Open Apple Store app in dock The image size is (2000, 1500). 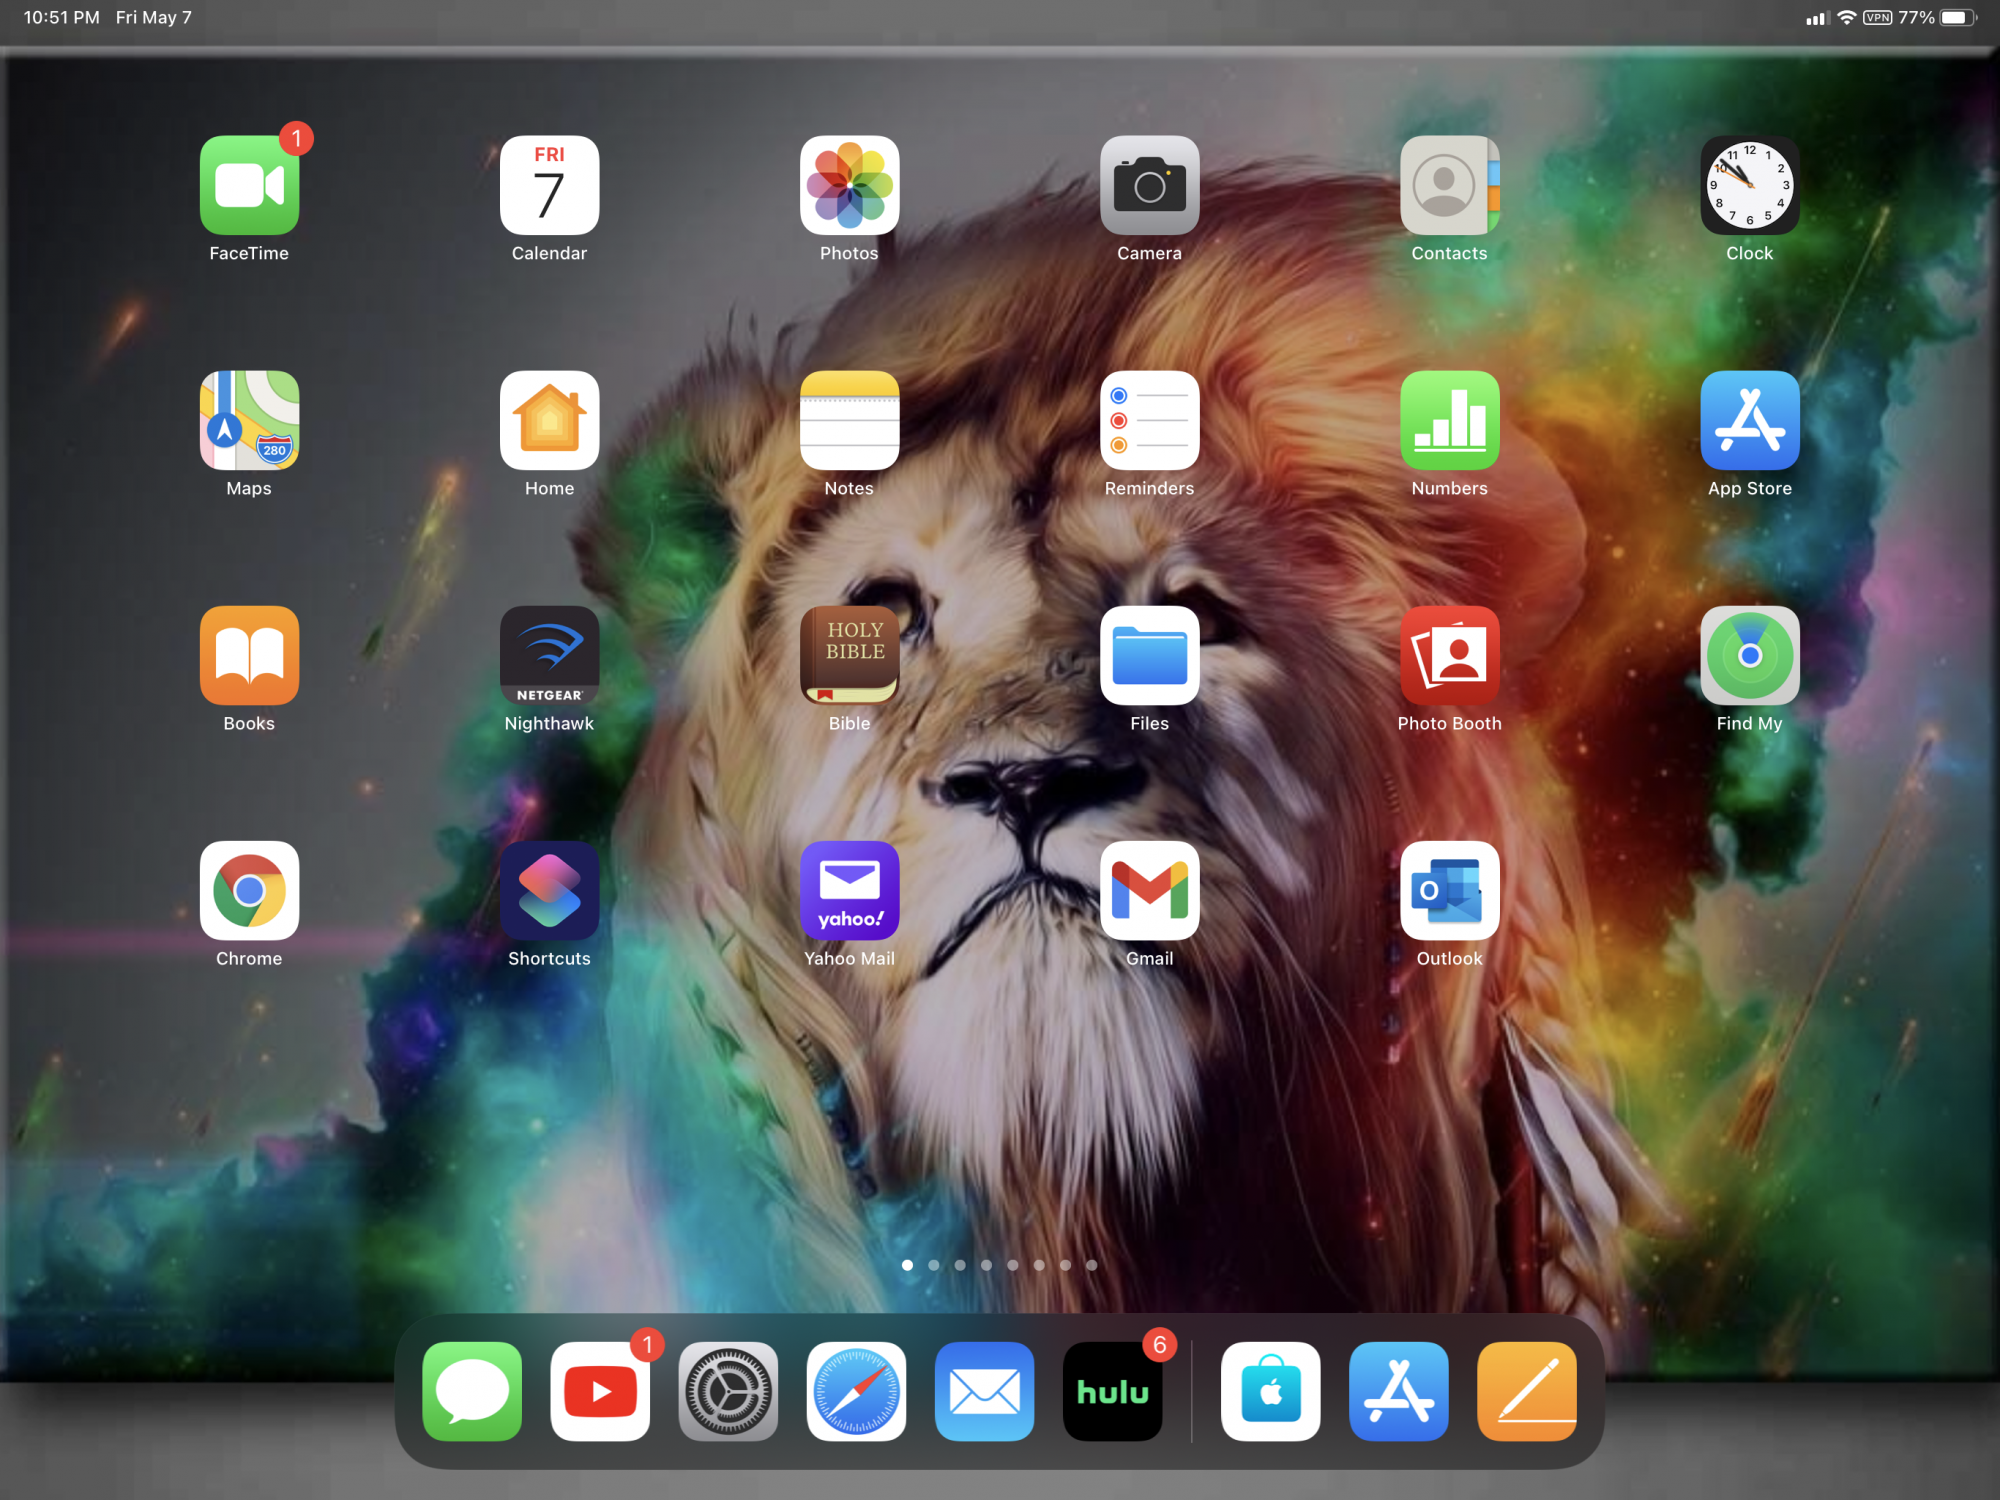click(x=1270, y=1391)
